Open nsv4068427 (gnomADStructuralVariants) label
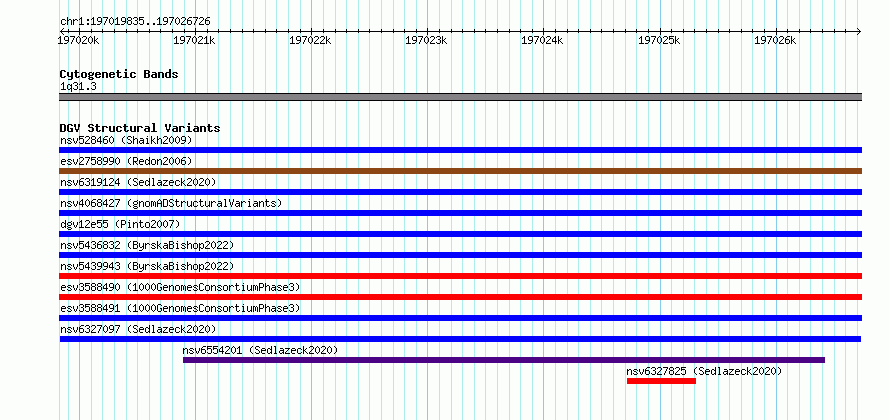Image resolution: width=890 pixels, height=420 pixels. click(x=171, y=203)
